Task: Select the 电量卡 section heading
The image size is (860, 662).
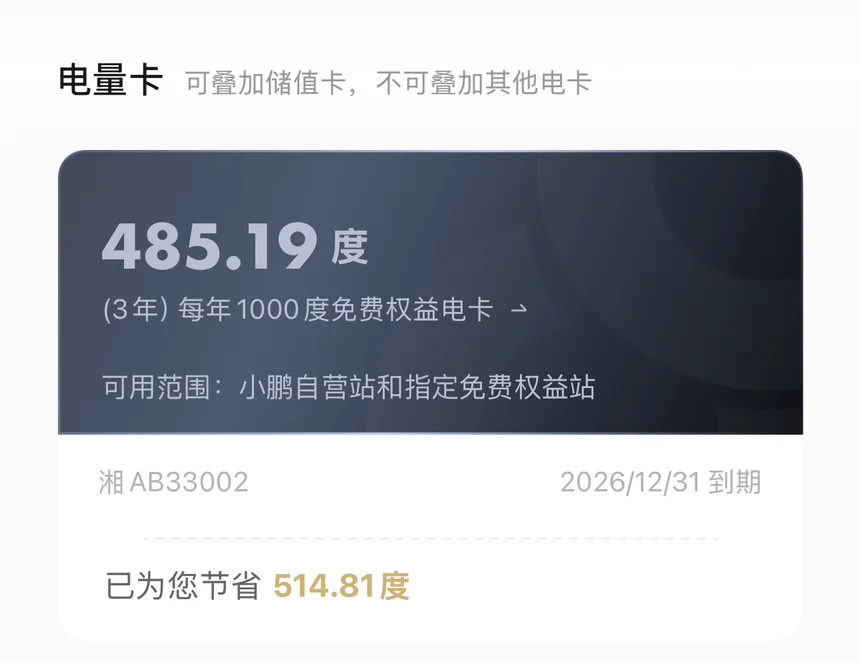Action: coord(110,80)
